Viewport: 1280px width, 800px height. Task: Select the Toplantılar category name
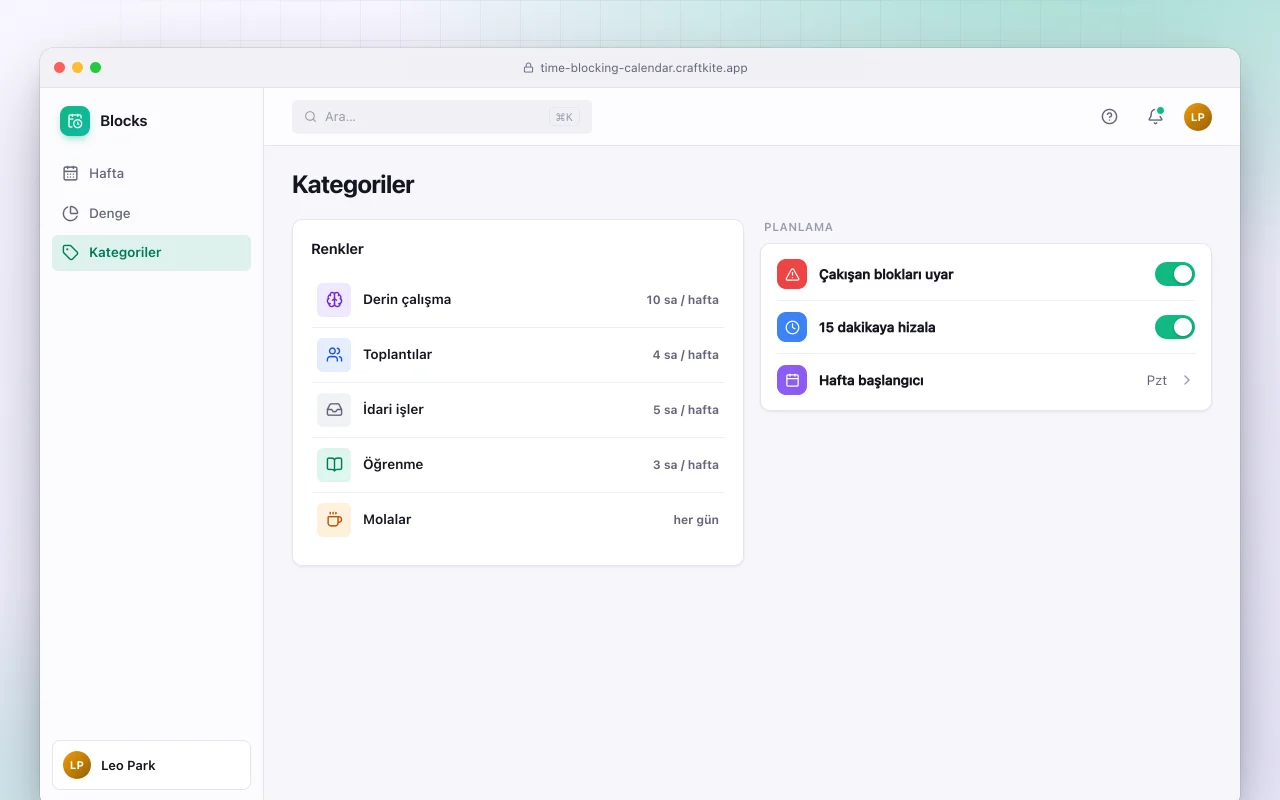point(397,355)
